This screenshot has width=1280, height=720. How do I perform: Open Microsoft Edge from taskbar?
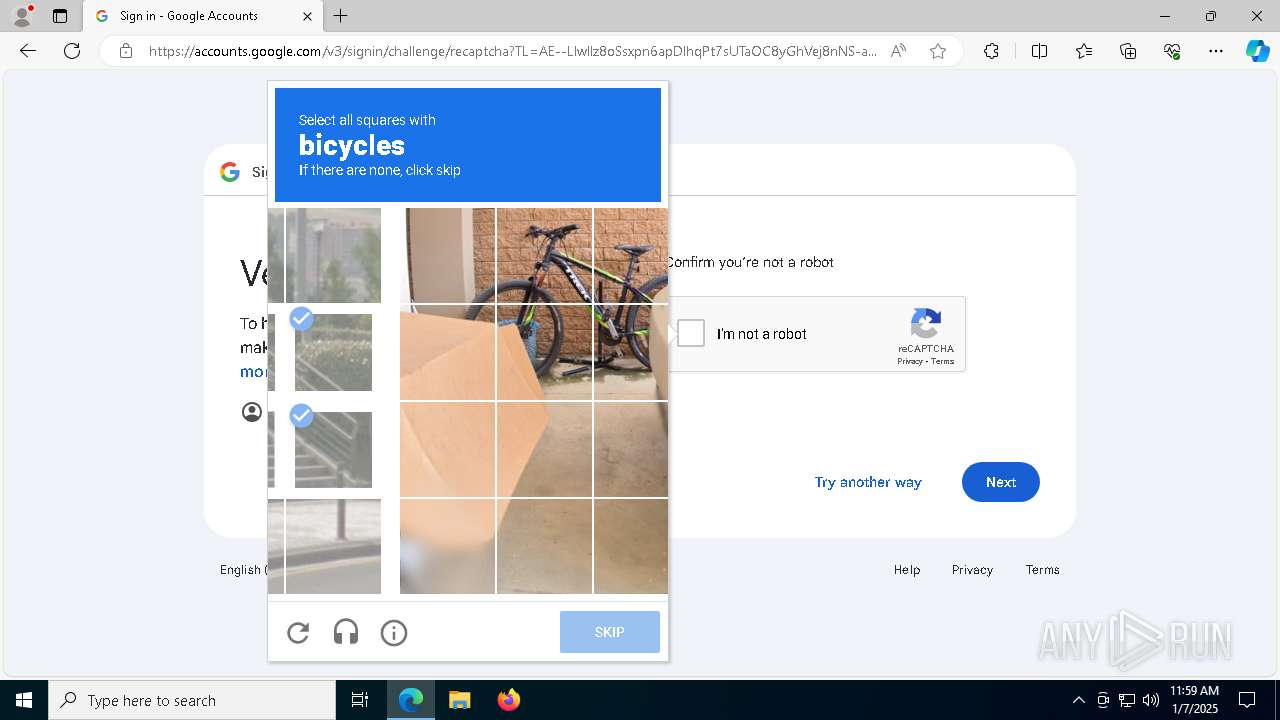[x=411, y=700]
